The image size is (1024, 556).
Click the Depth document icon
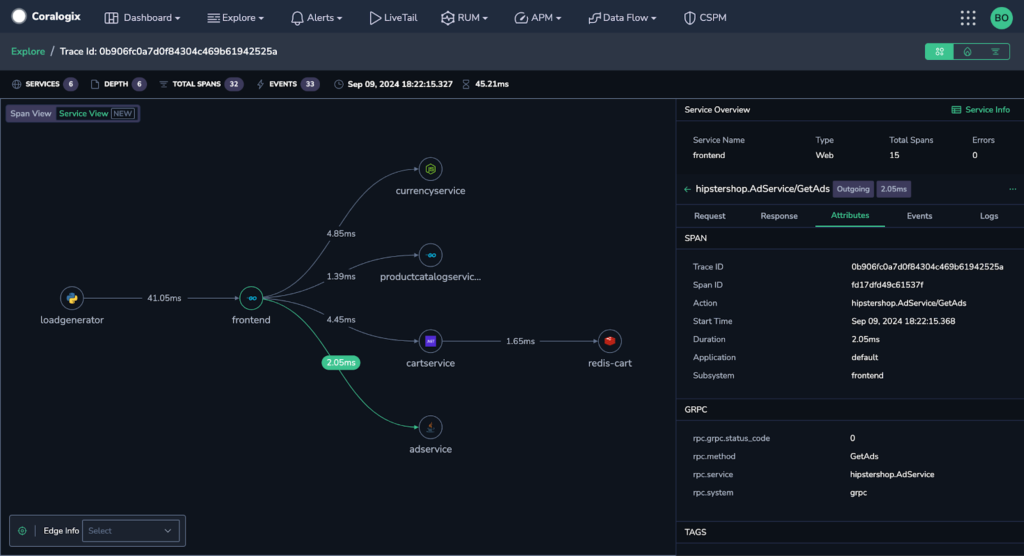[x=95, y=84]
